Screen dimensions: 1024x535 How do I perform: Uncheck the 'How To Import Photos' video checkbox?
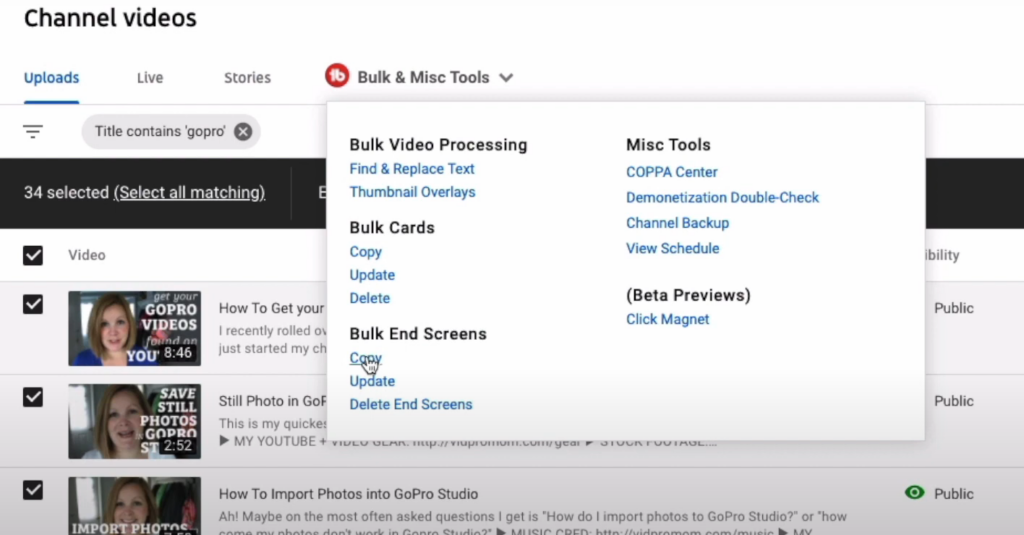pos(33,490)
